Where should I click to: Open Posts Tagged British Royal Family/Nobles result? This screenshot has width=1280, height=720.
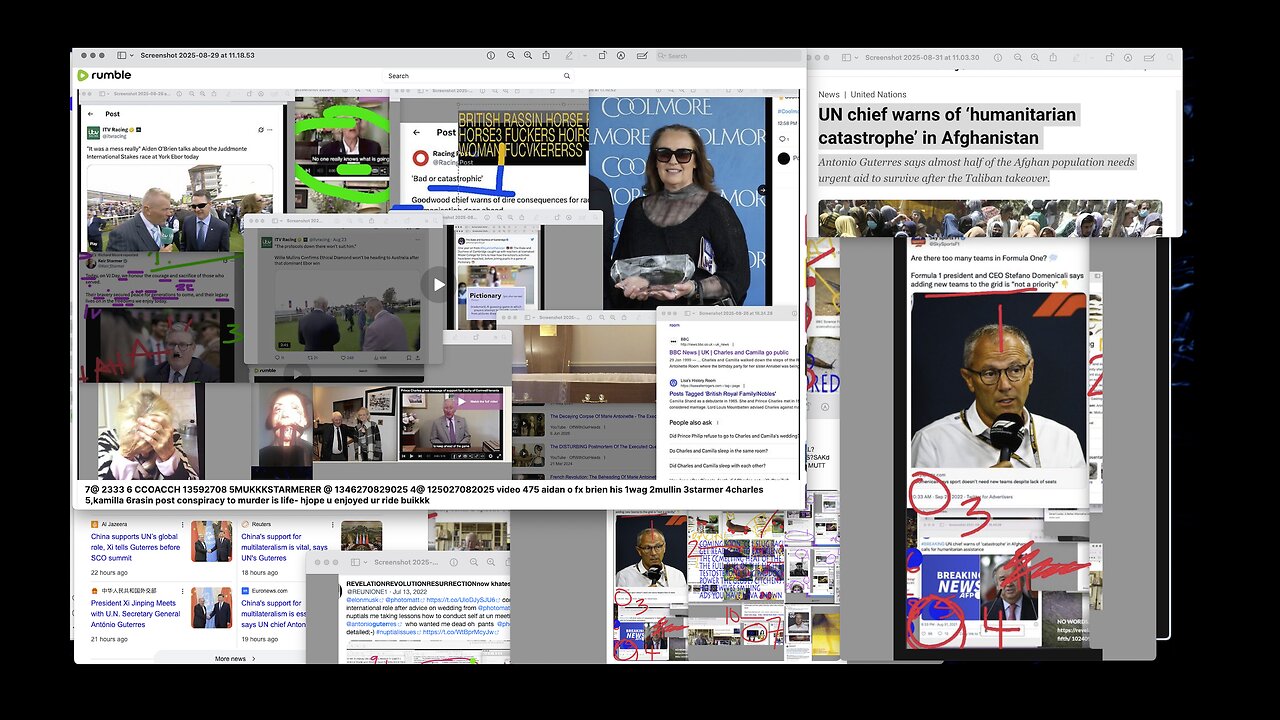coord(724,394)
